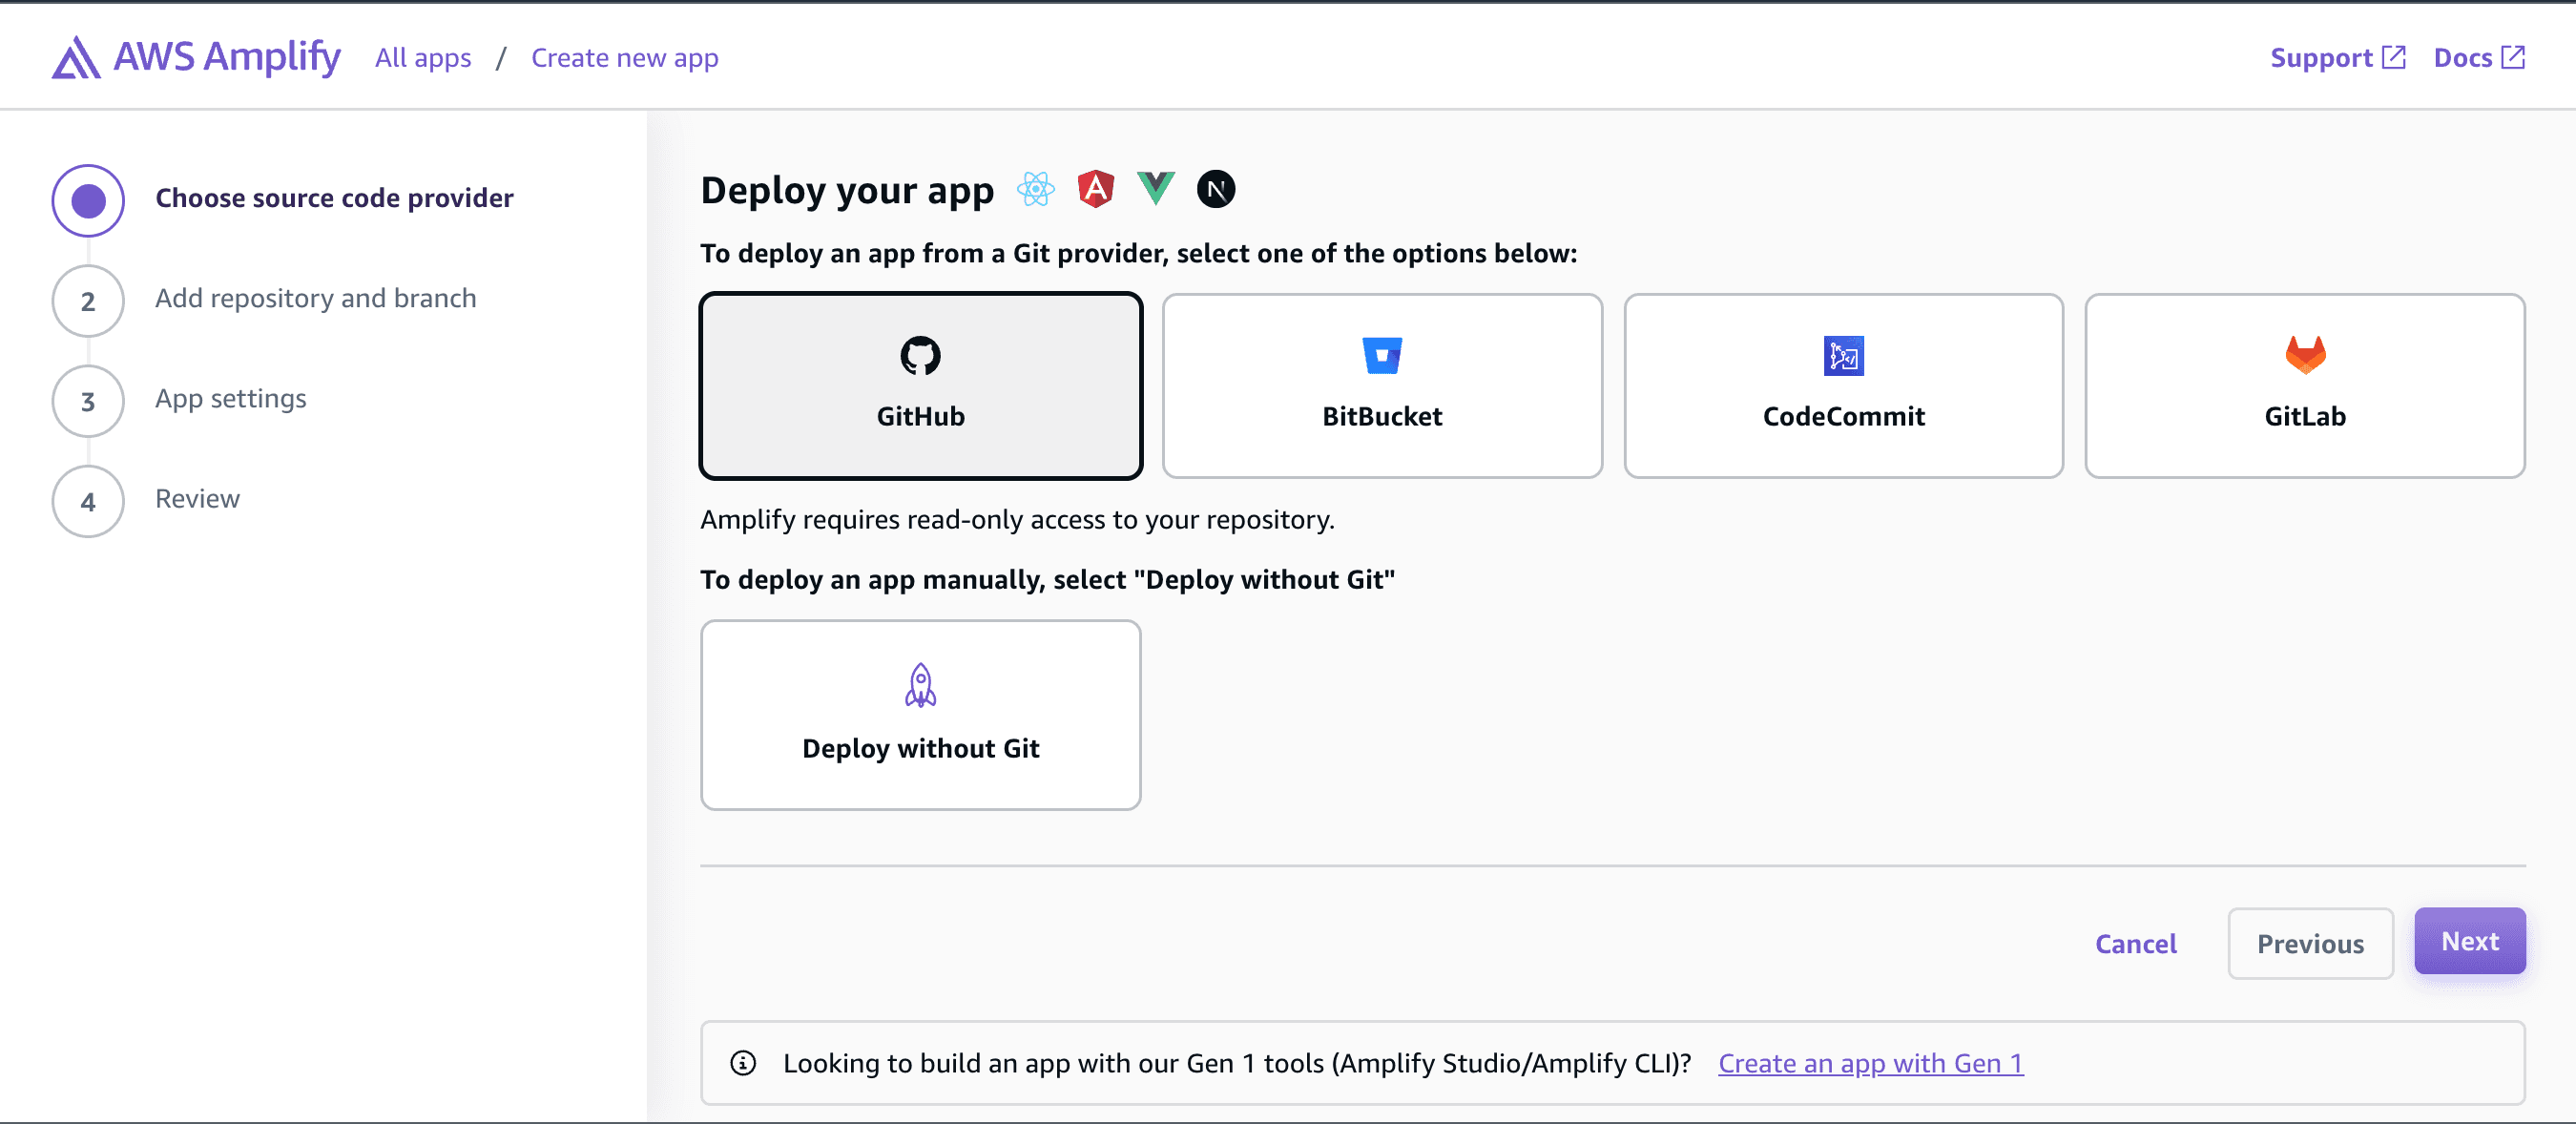Click the Vue.js framework icon
2576x1124 pixels.
point(1156,186)
